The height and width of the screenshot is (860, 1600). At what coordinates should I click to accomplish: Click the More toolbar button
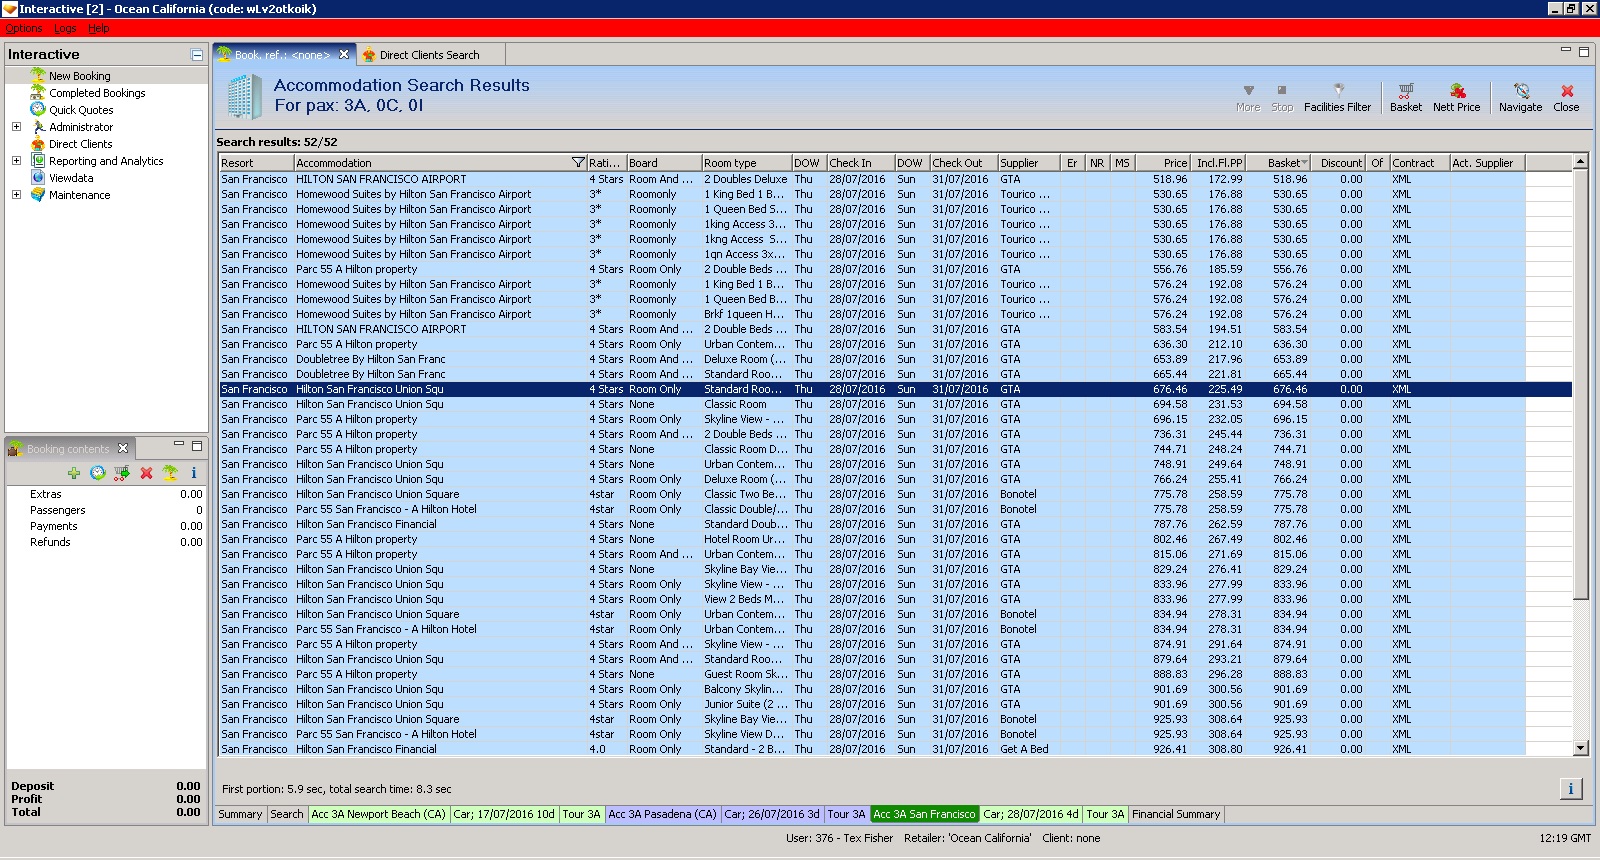tap(1248, 98)
